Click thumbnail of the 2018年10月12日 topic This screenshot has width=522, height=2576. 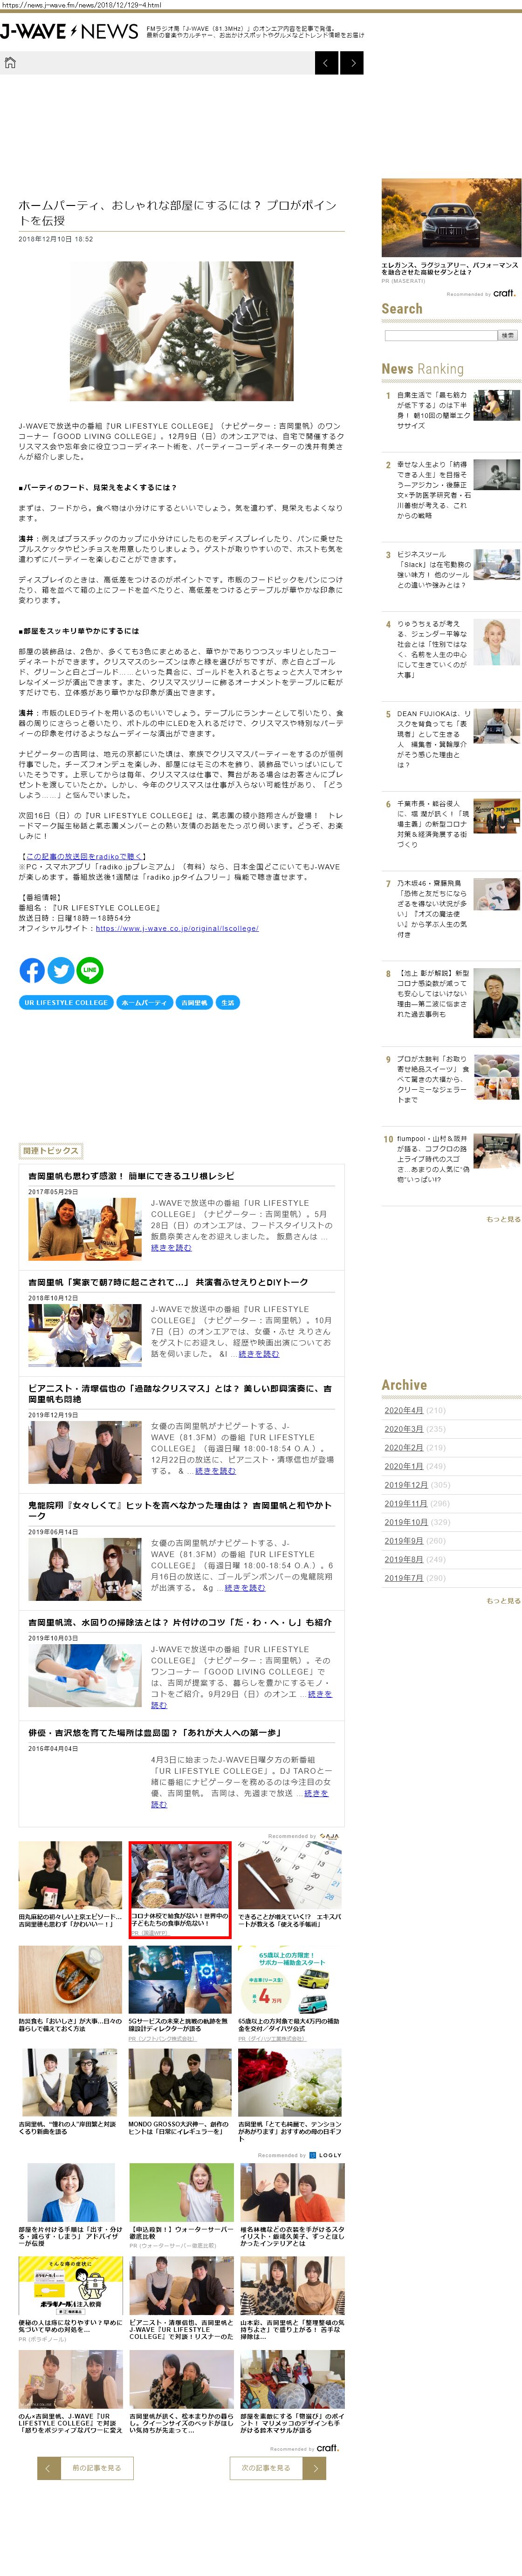(85, 1335)
